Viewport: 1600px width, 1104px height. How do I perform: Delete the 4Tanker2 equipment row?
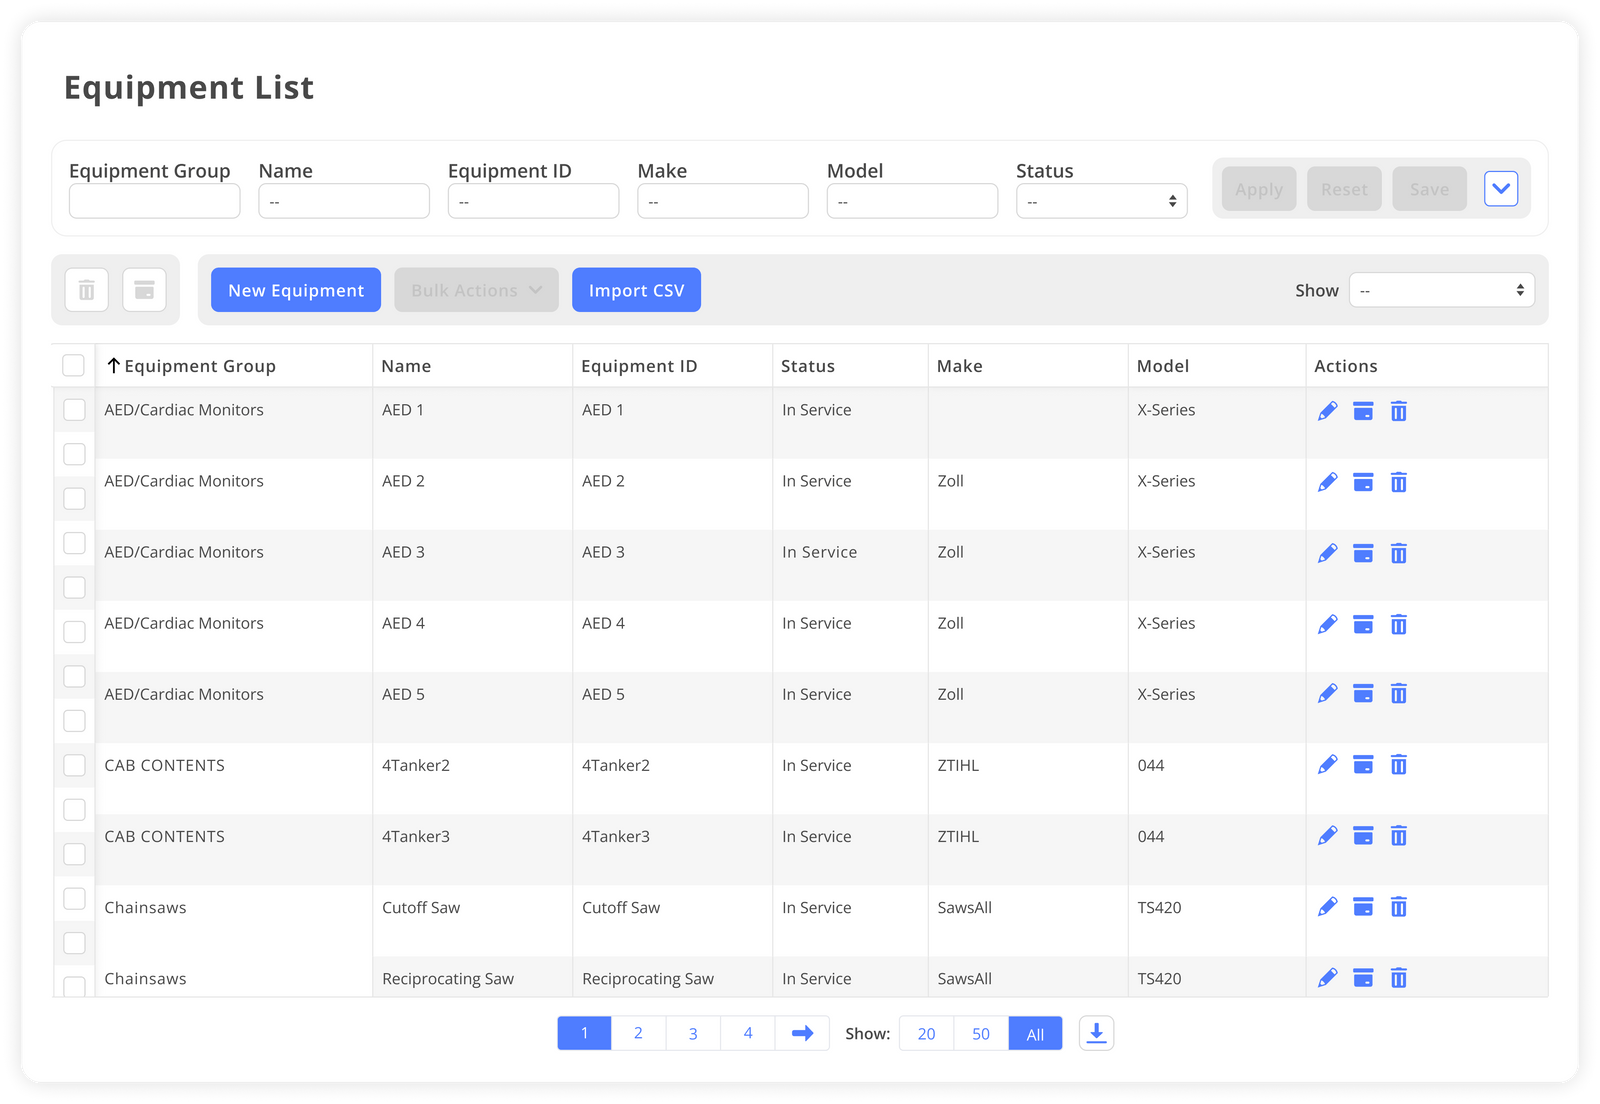(x=1398, y=764)
